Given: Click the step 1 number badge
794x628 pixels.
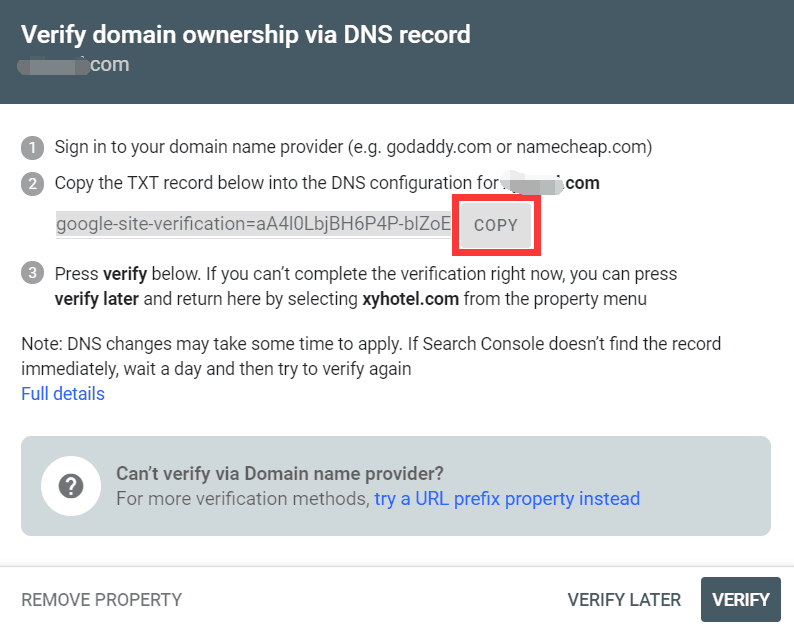Looking at the screenshot, I should click(x=33, y=148).
